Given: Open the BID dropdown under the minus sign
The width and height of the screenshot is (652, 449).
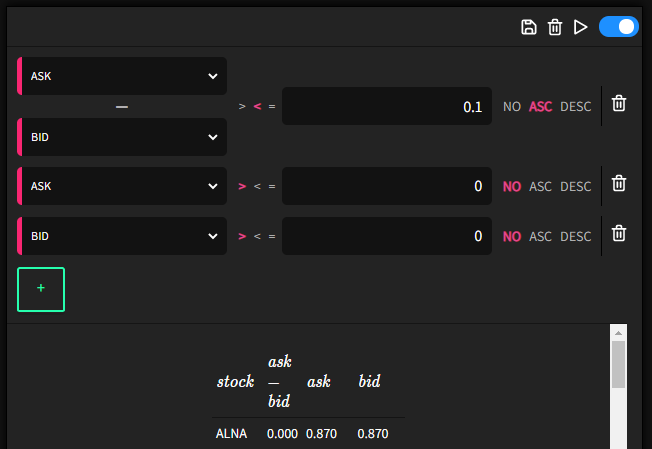Looking at the screenshot, I should [123, 137].
